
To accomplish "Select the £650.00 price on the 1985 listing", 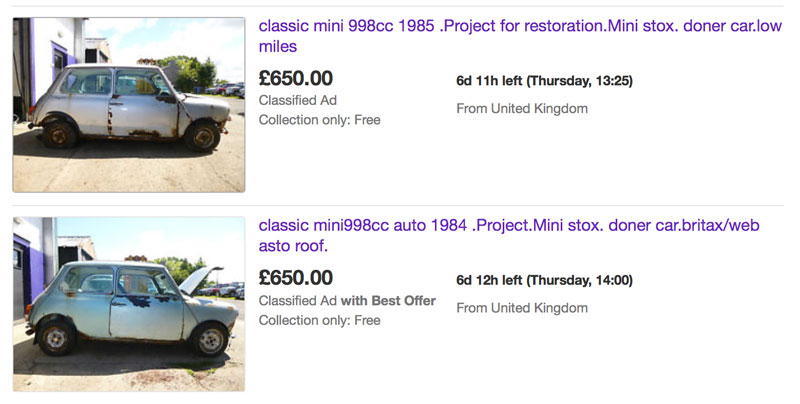I will point(295,78).
